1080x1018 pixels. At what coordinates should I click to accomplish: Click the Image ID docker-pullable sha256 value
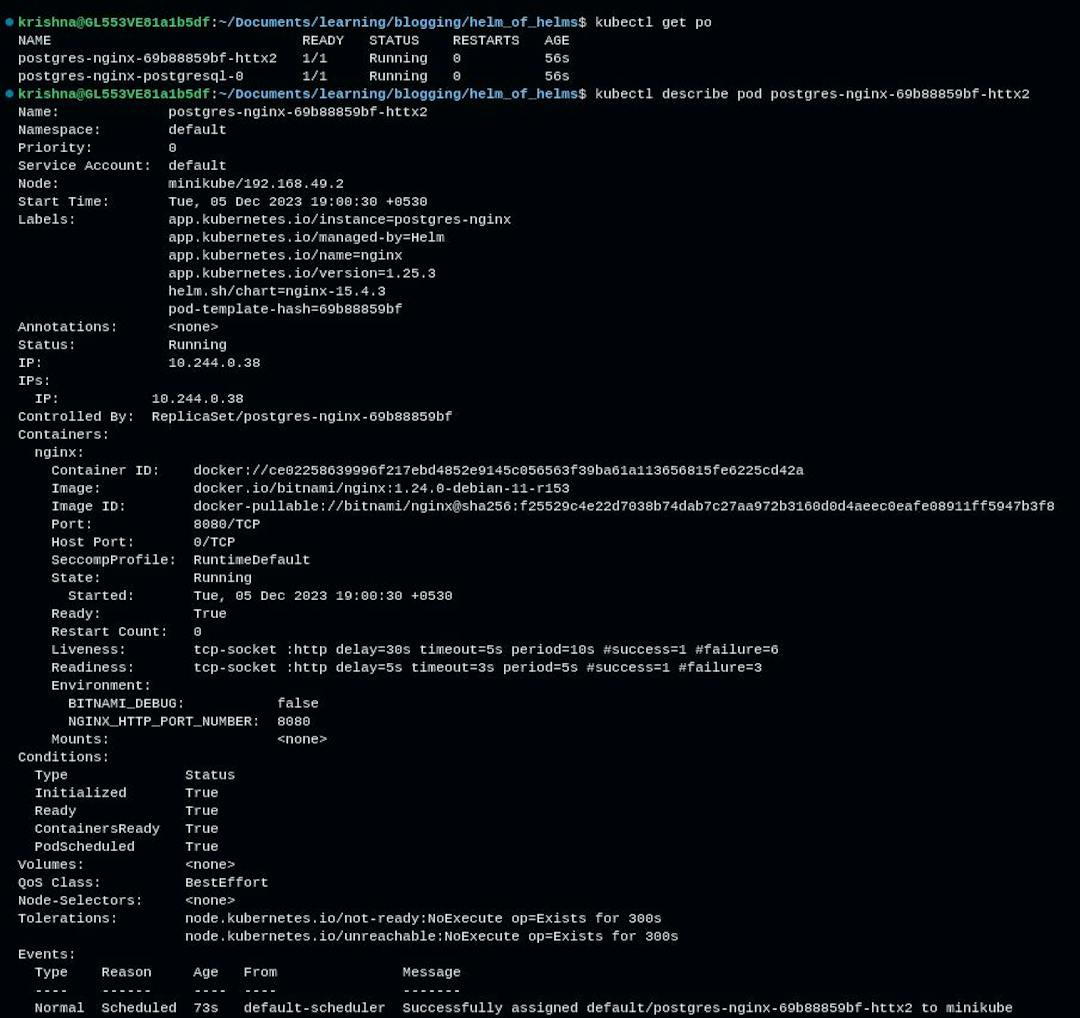click(623, 507)
